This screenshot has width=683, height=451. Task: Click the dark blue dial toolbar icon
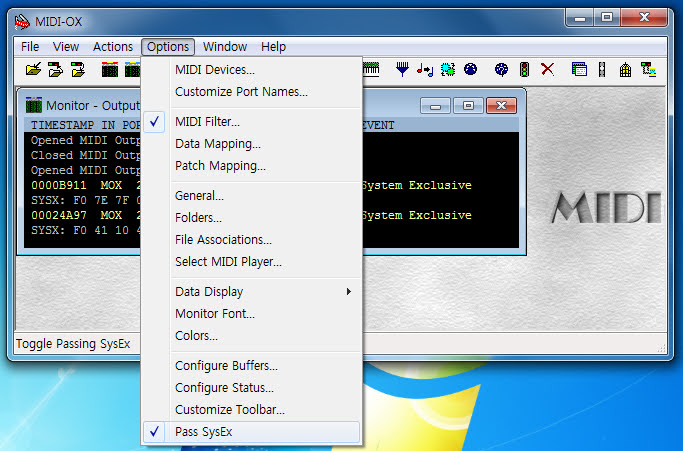(470, 69)
